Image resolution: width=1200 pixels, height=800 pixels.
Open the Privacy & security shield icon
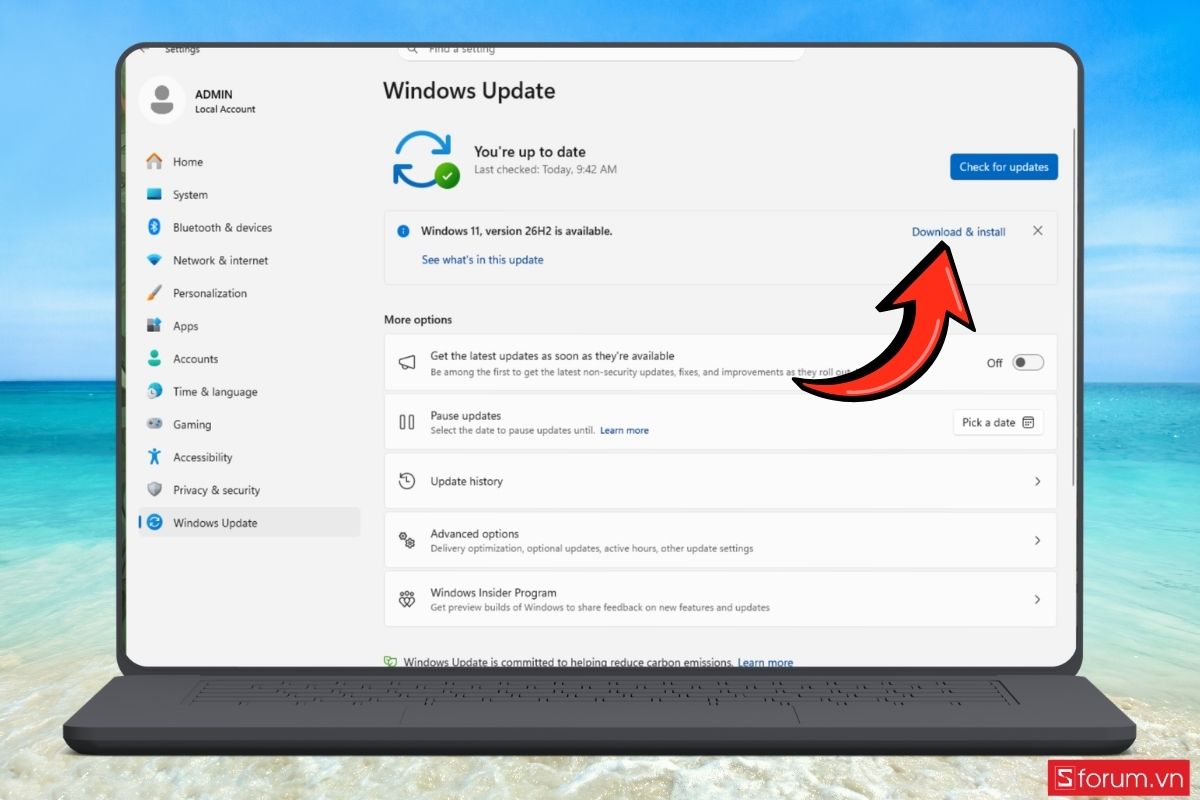click(154, 490)
